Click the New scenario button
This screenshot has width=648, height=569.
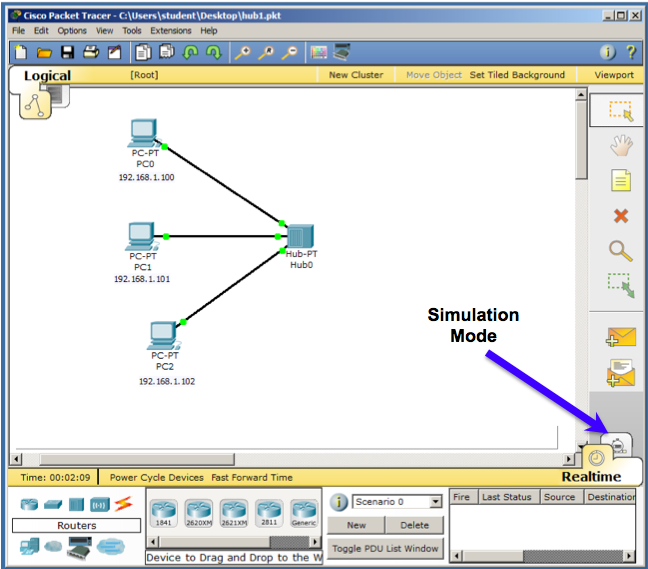tap(356, 525)
